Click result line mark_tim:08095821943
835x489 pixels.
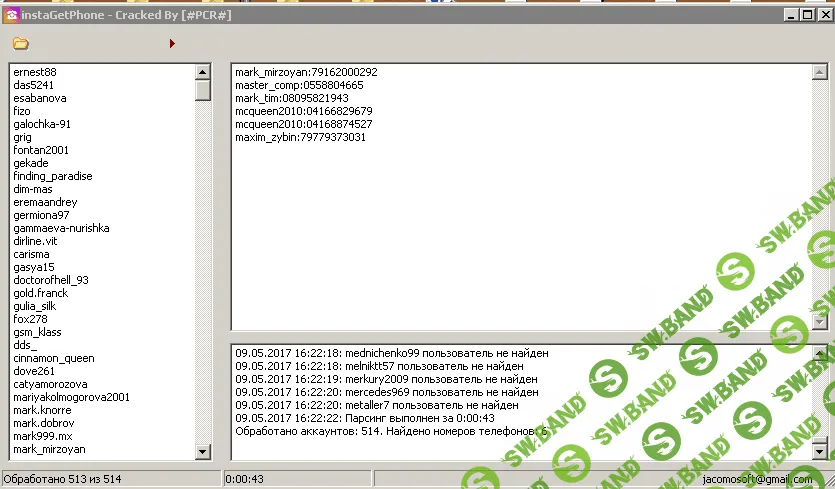pyautogui.click(x=292, y=98)
